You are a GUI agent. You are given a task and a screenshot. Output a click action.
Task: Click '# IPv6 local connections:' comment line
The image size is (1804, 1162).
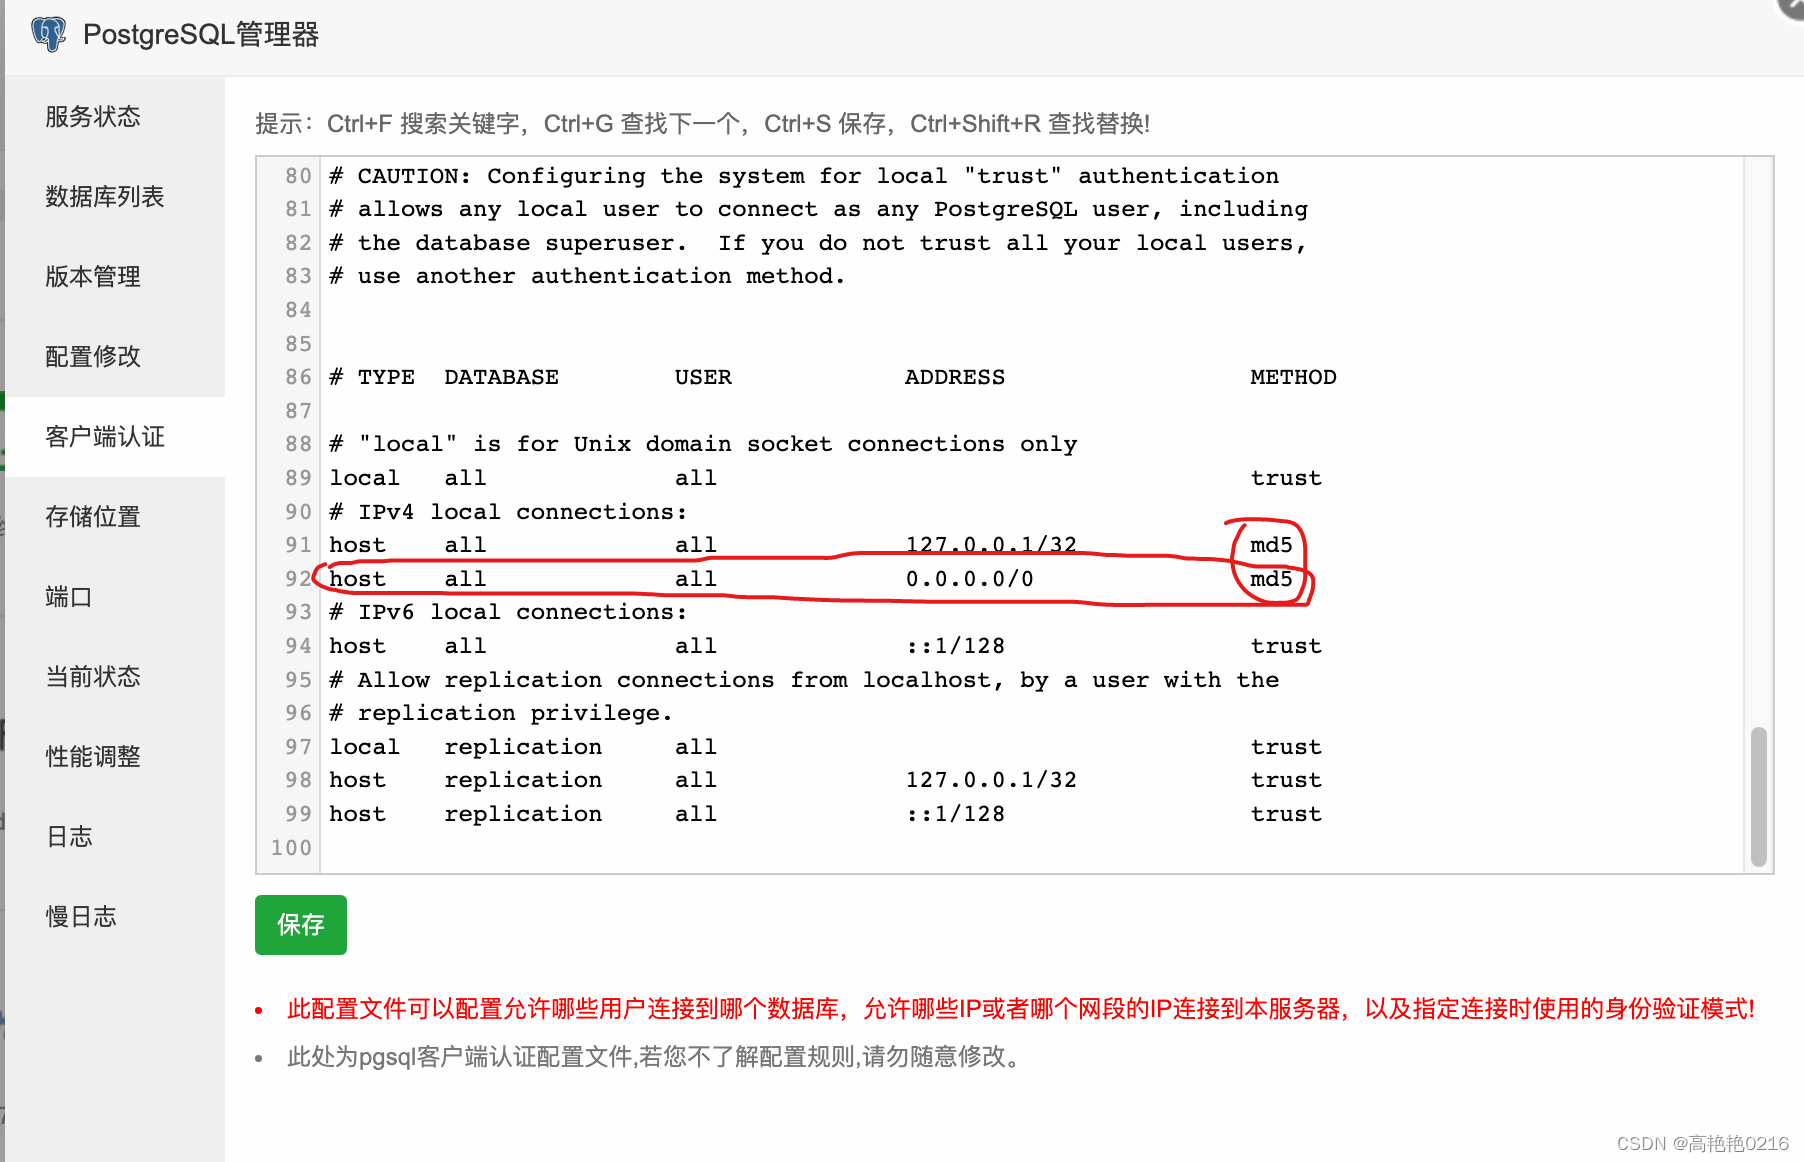click(x=508, y=612)
